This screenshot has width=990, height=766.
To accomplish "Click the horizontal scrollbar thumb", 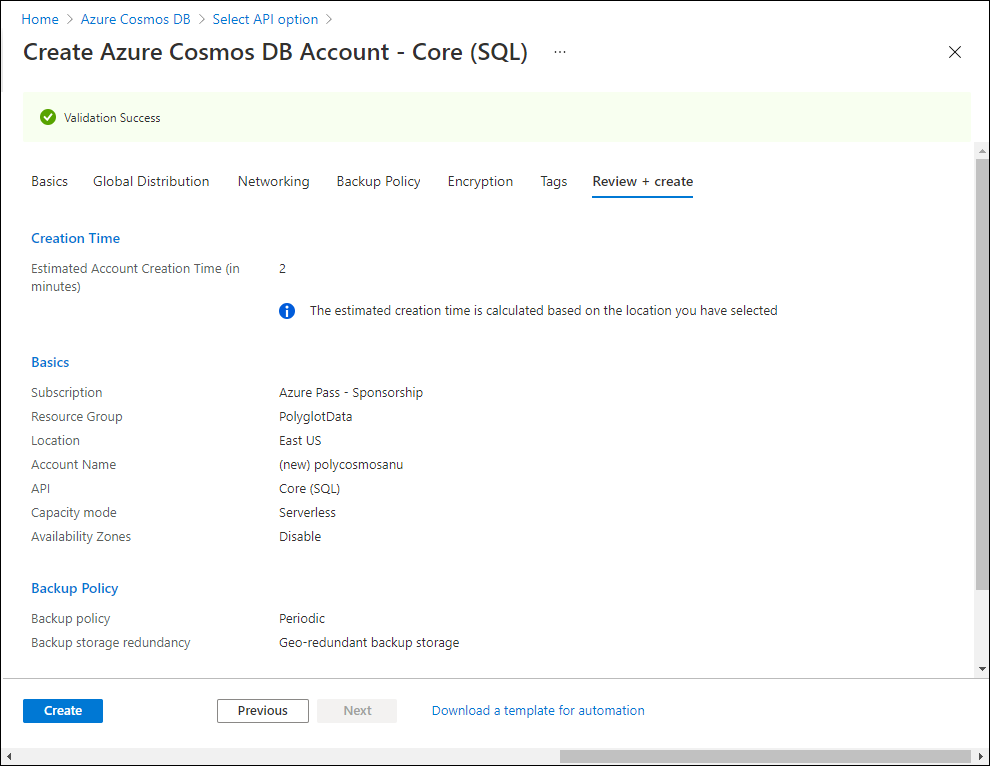I will tap(765, 756).
